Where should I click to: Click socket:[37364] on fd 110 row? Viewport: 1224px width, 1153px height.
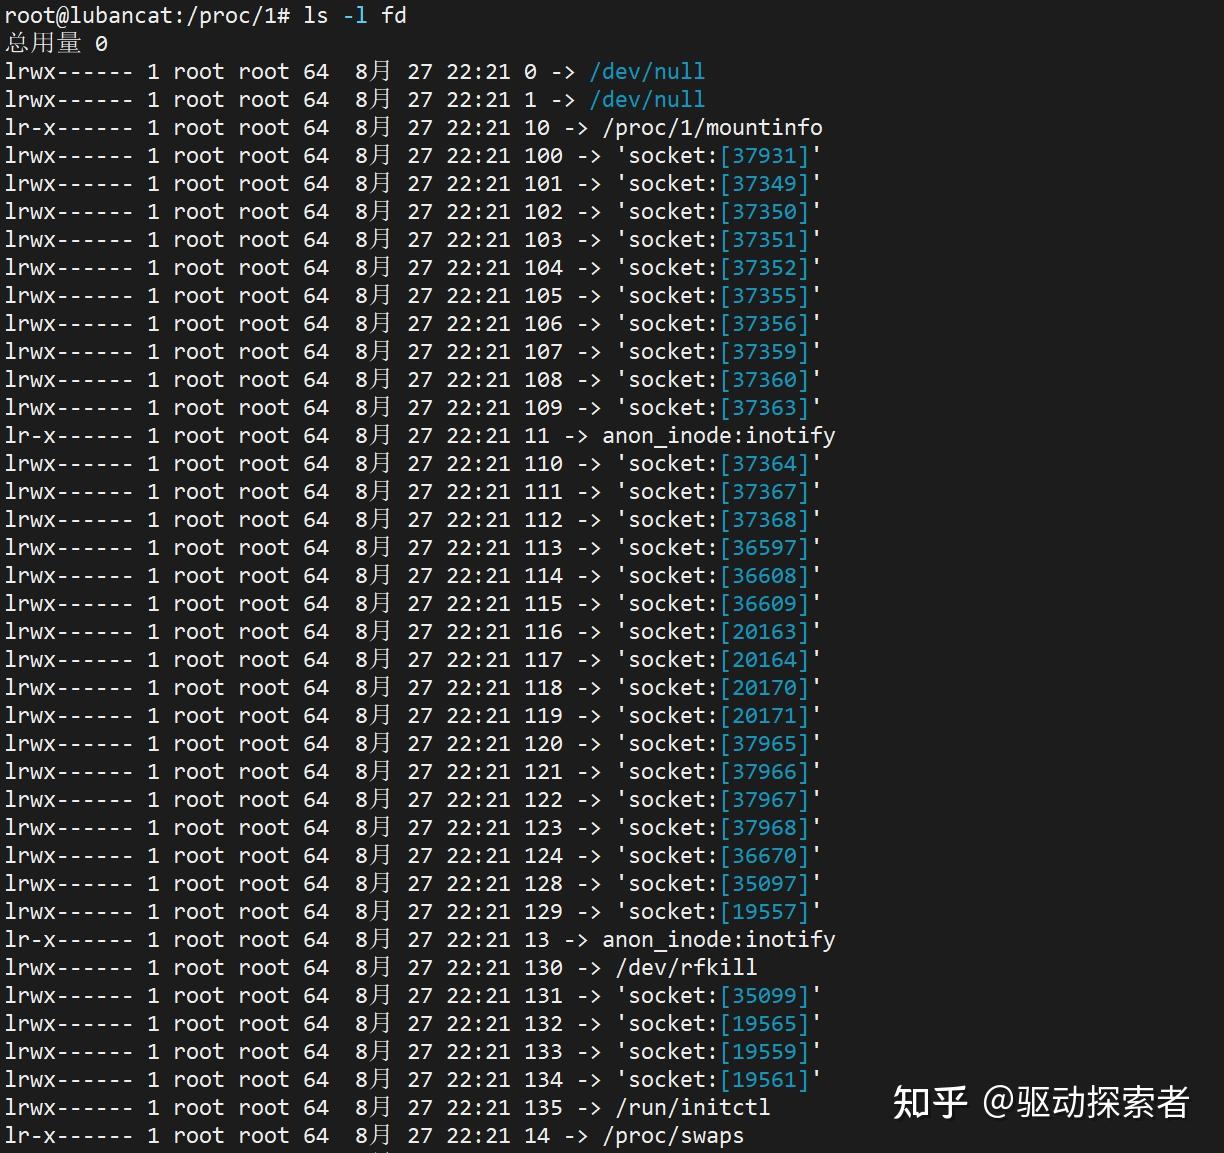(719, 463)
